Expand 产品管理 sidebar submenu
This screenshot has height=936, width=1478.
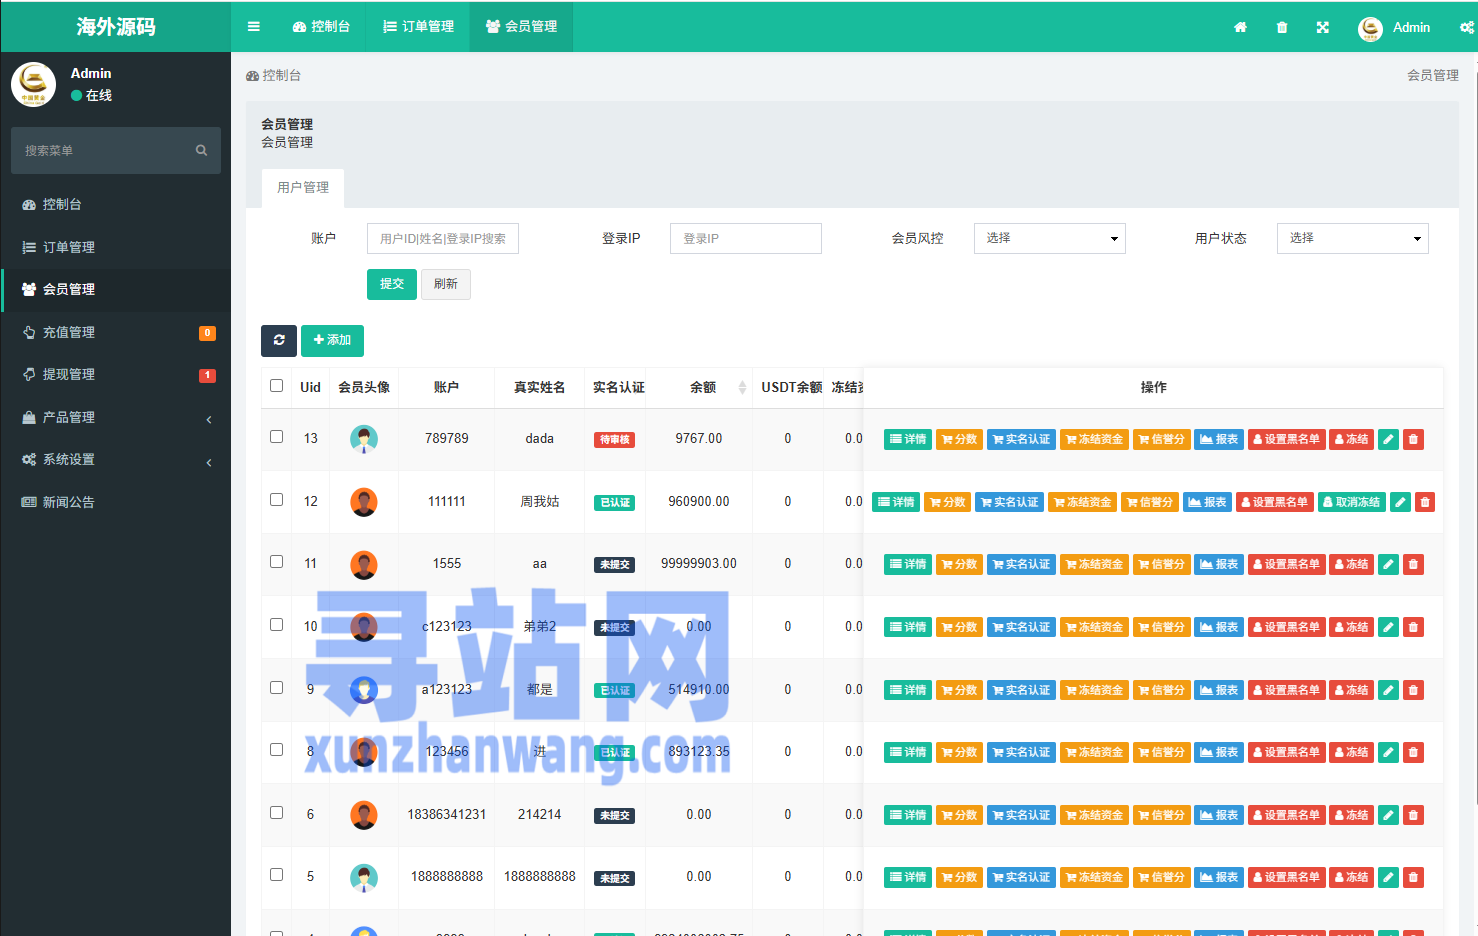(116, 417)
